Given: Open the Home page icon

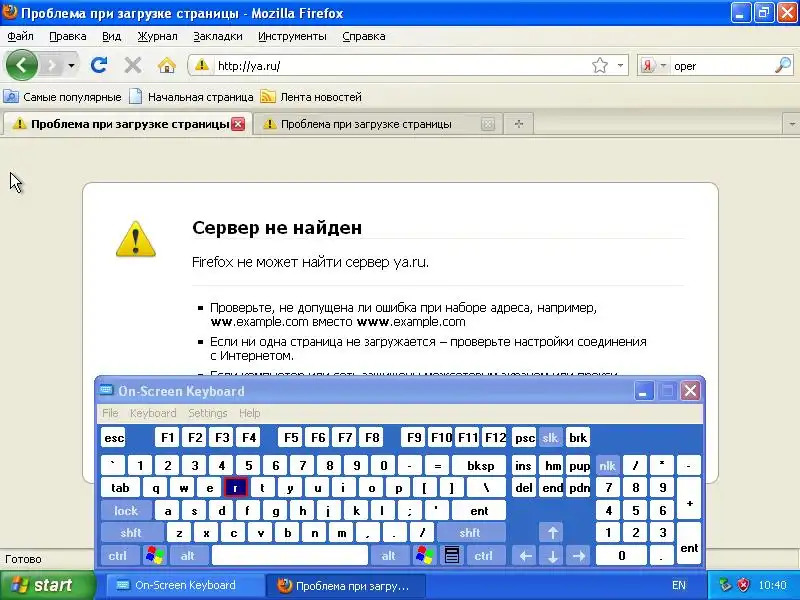Looking at the screenshot, I should [x=167, y=65].
